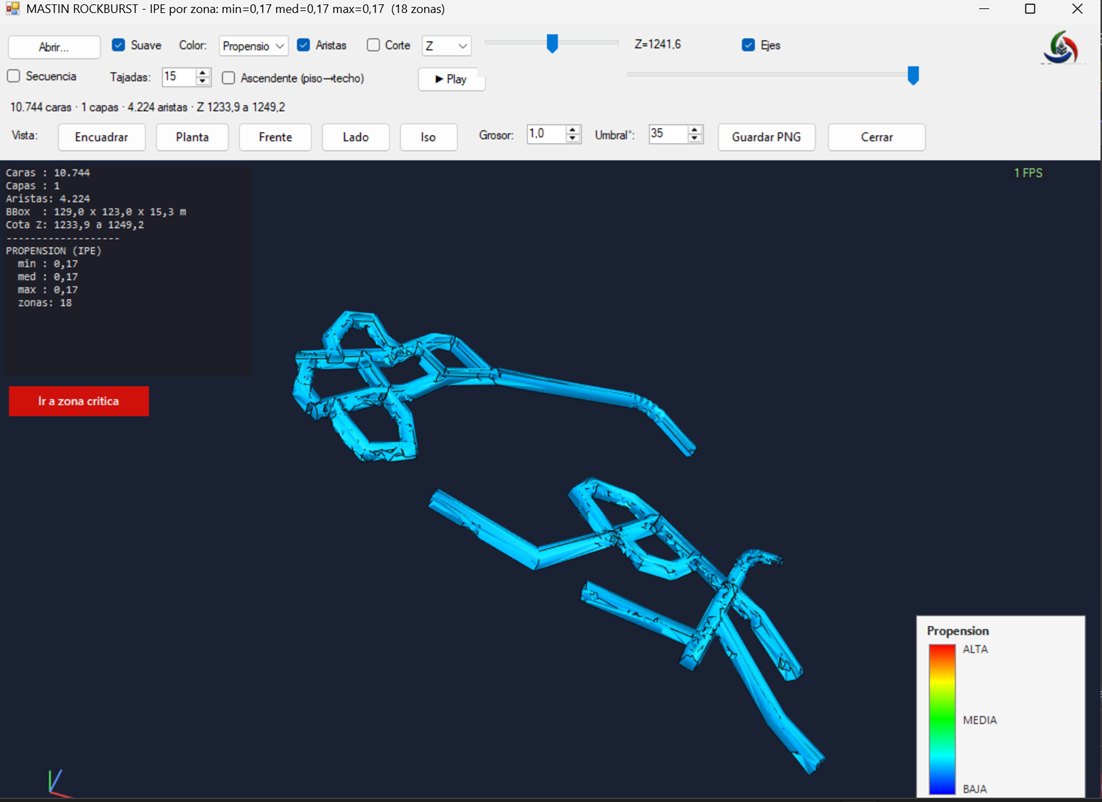
Task: Decrease Tajadas value with down arrow
Action: 202,81
